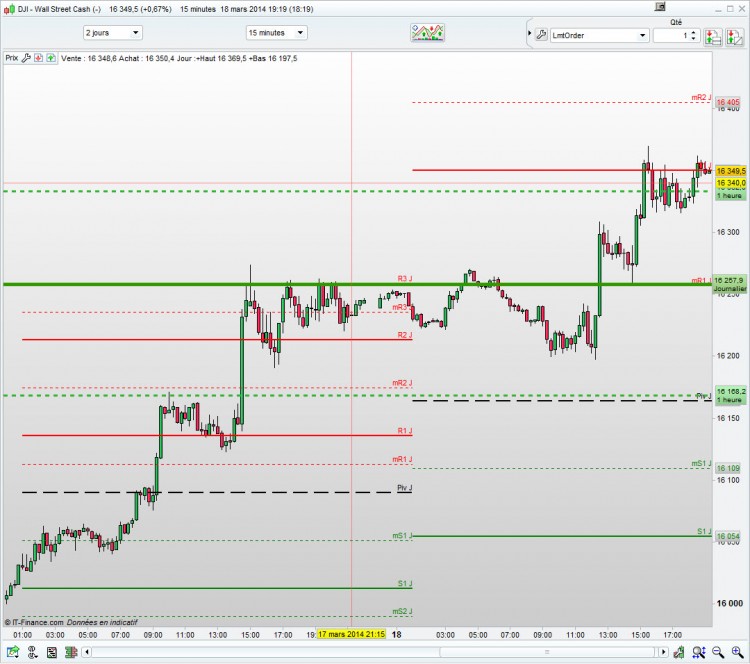750x664 pixels.
Task: Click the 'R1 J' resistance label
Action: point(405,431)
